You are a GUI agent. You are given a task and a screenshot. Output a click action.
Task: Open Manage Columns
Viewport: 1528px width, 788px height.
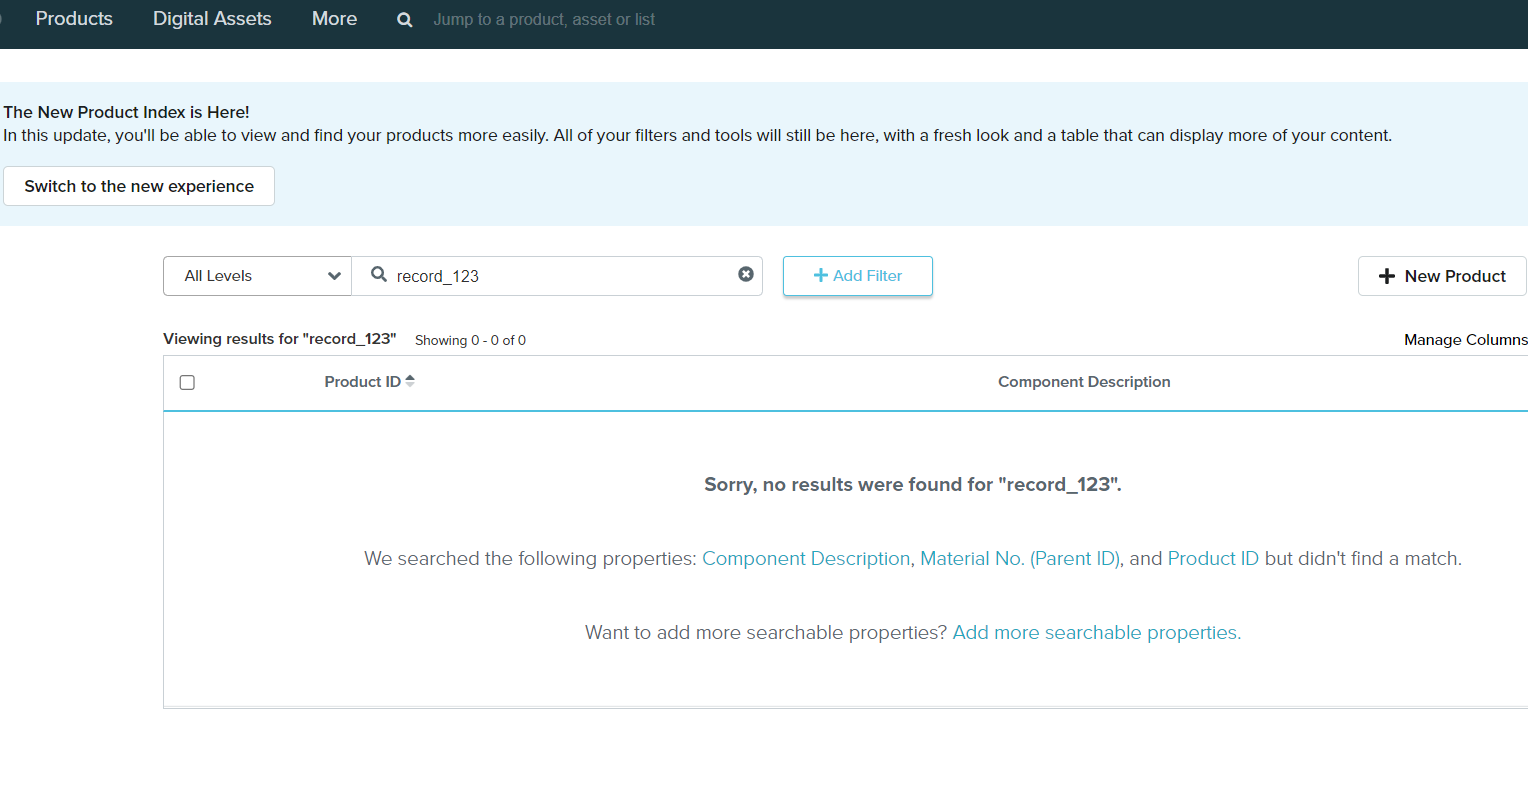(1464, 340)
